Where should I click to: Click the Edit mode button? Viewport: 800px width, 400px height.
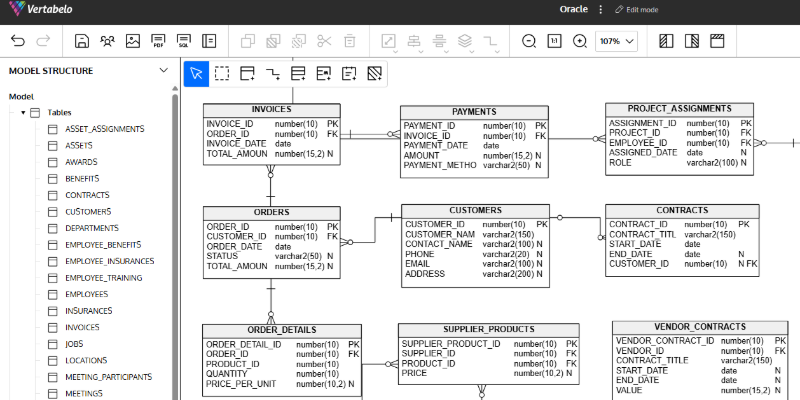coord(637,9)
